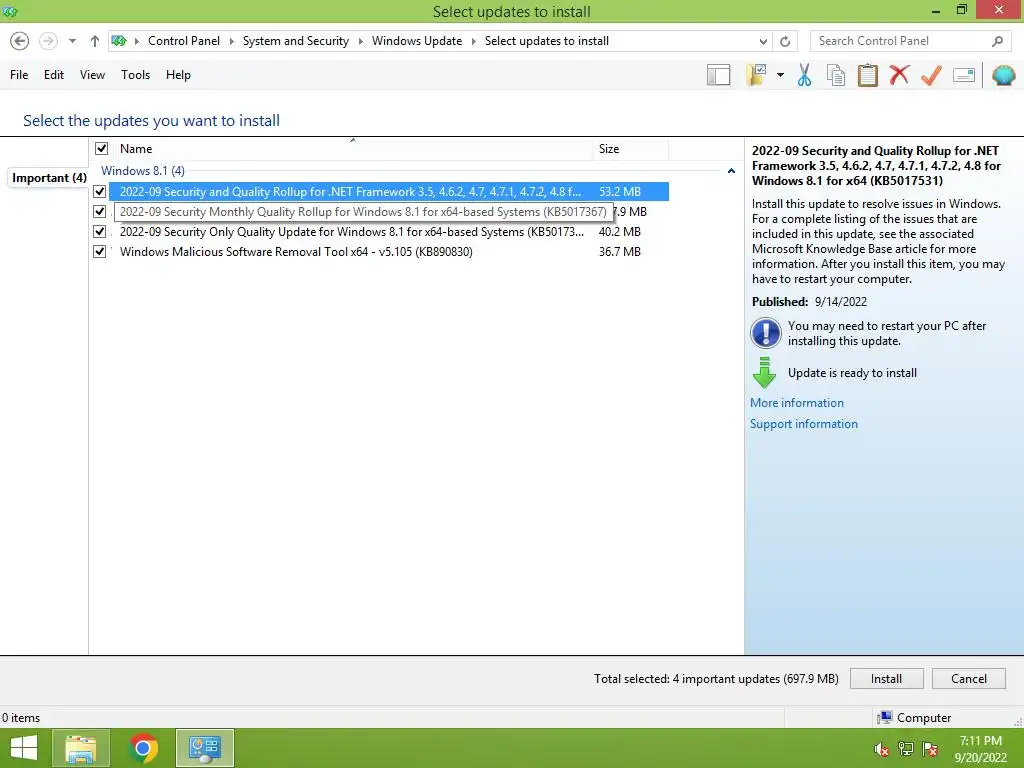Expand the chevron after Windows Update breadcrumb

point(473,41)
